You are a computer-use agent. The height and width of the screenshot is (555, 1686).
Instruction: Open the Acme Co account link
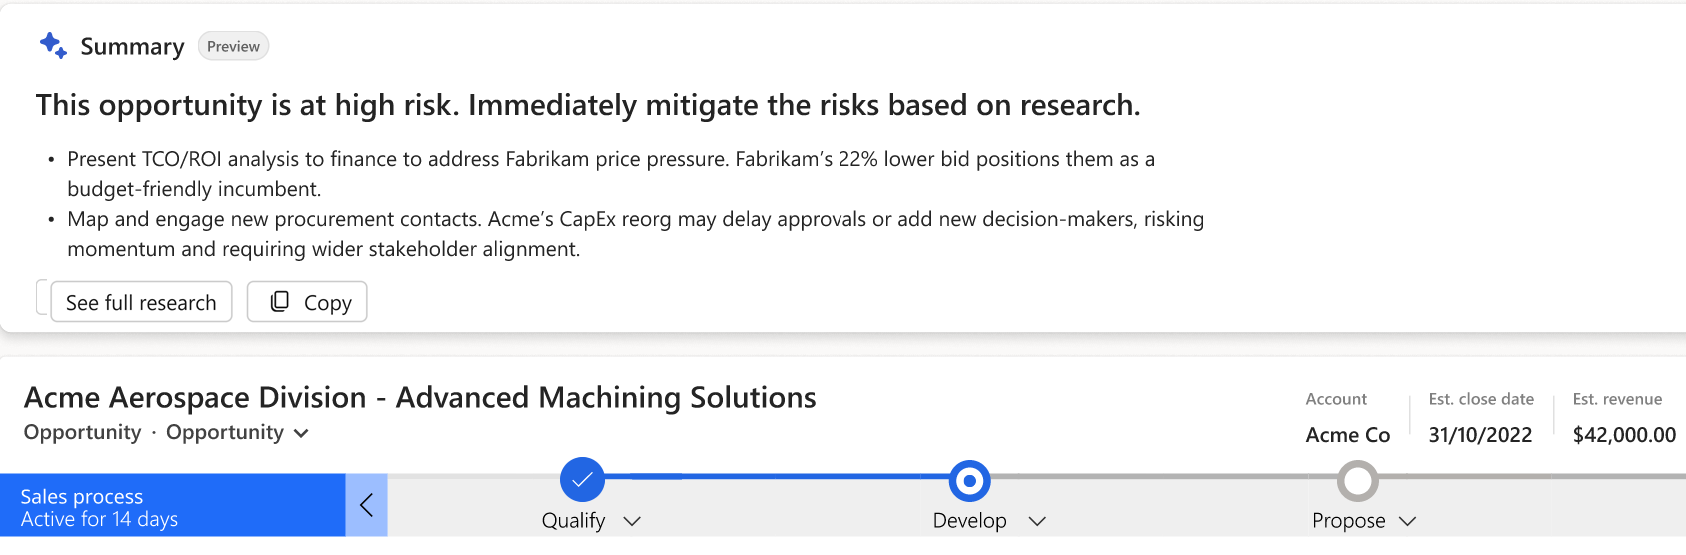click(1347, 435)
